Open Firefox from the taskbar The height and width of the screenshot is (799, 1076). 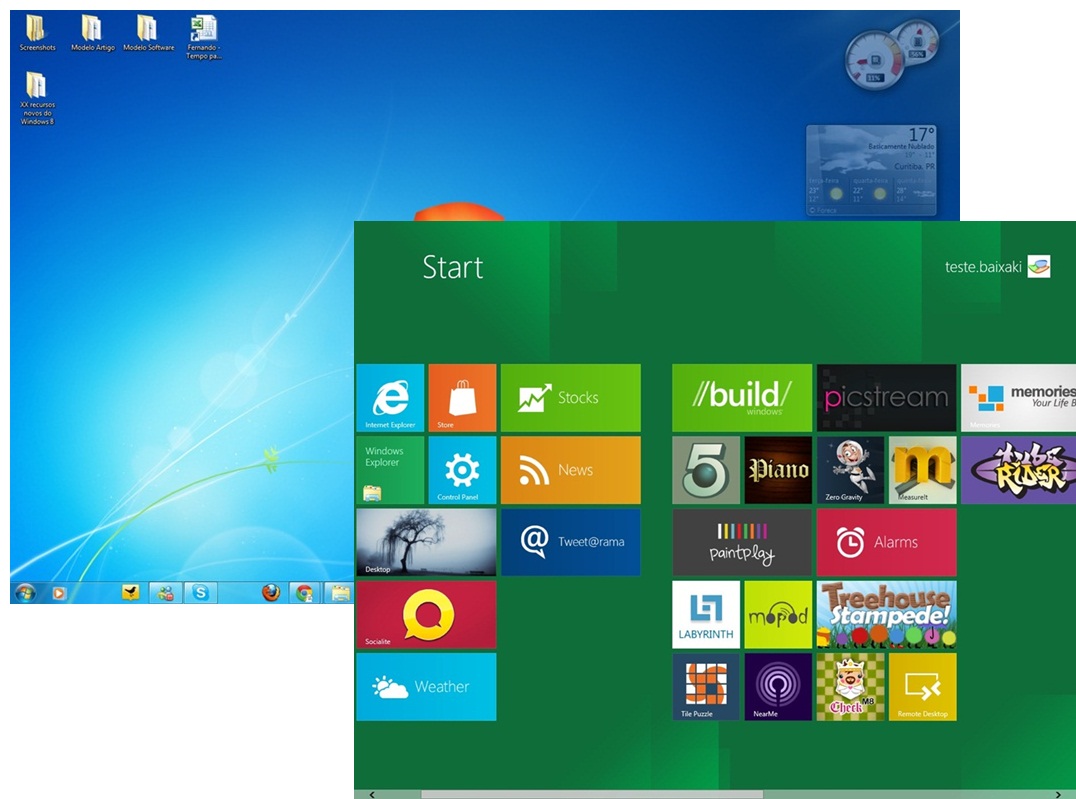point(271,592)
